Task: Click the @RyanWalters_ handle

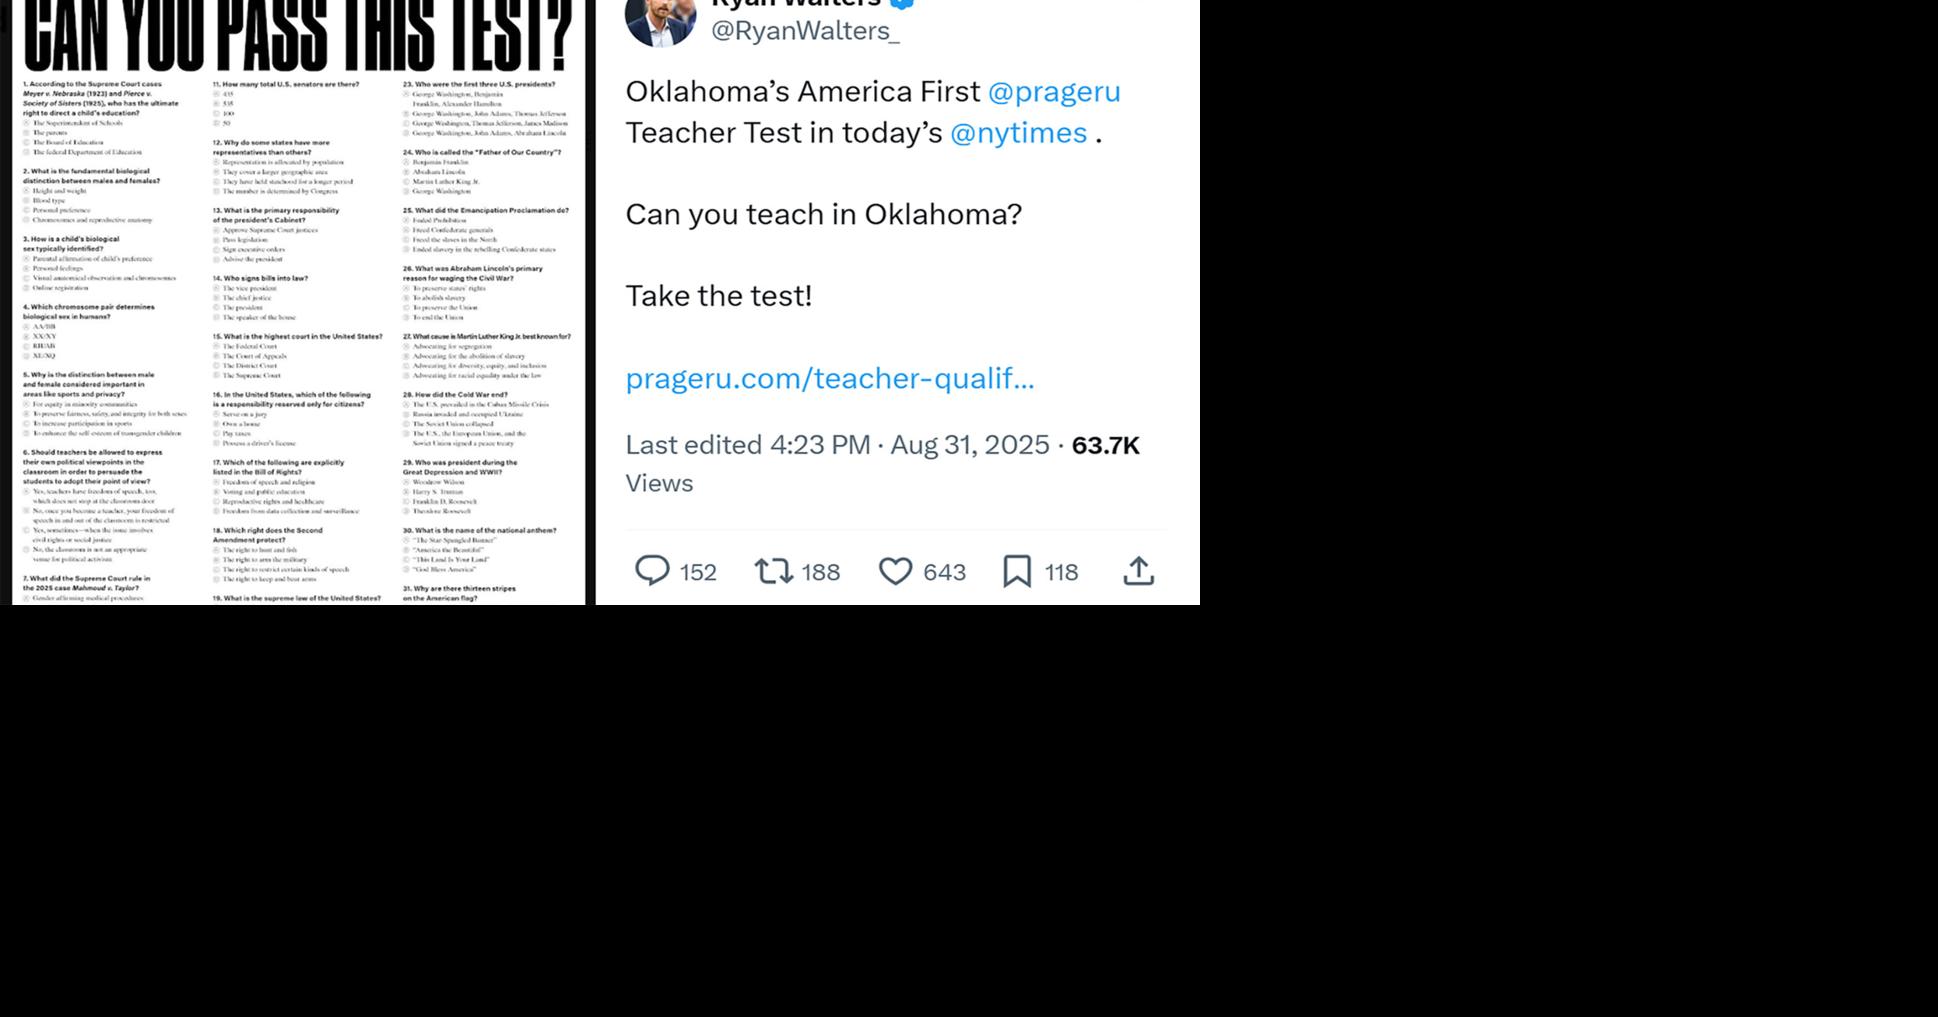Action: tap(805, 30)
